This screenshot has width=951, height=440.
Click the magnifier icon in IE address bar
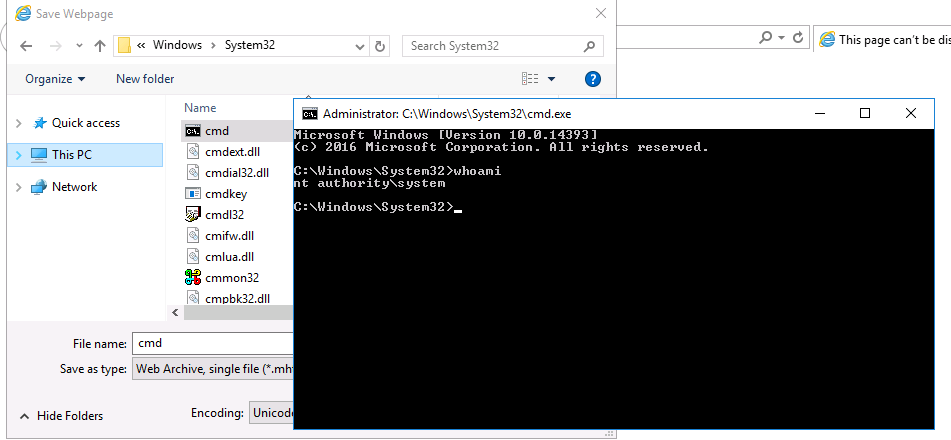(766, 38)
